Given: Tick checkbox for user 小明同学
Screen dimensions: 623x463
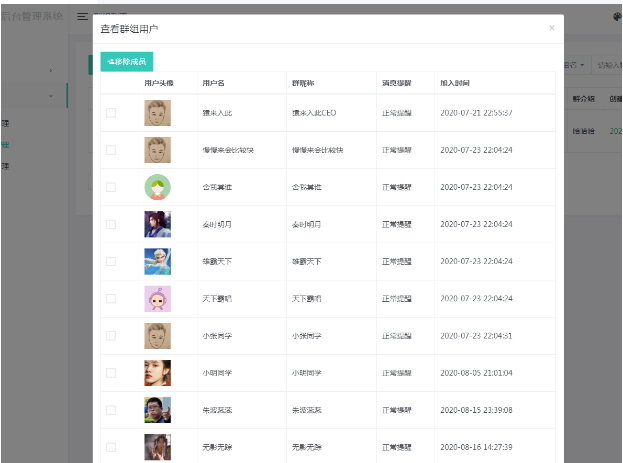Looking at the screenshot, I should click(111, 373).
